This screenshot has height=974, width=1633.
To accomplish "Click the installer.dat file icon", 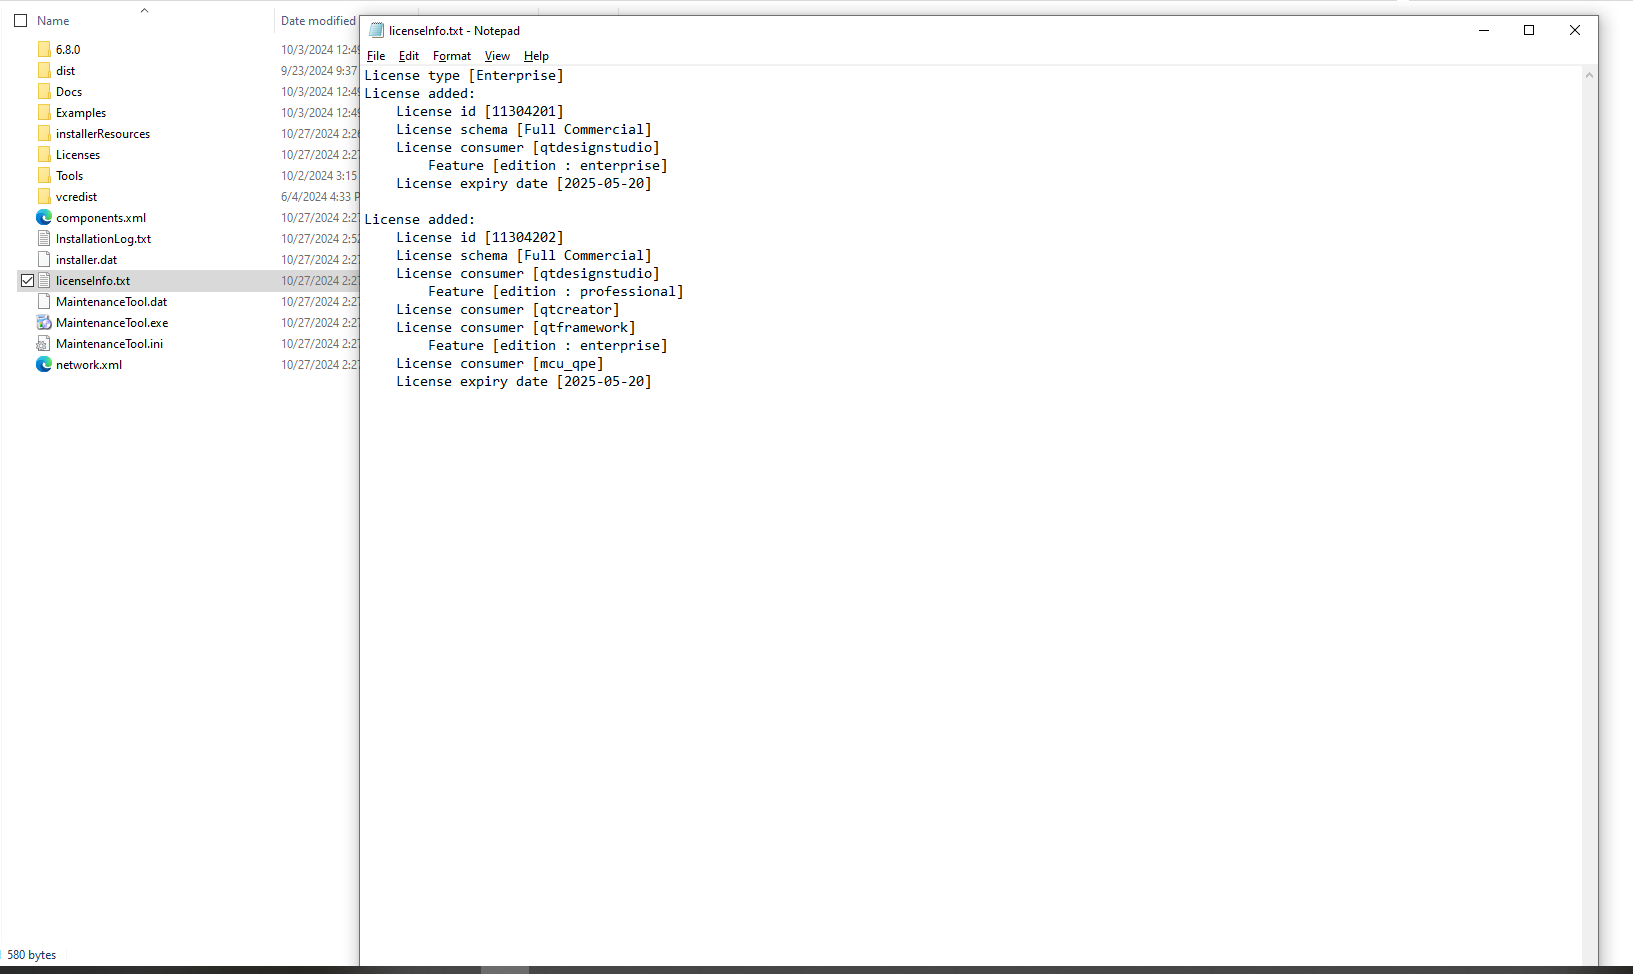I will coord(44,259).
